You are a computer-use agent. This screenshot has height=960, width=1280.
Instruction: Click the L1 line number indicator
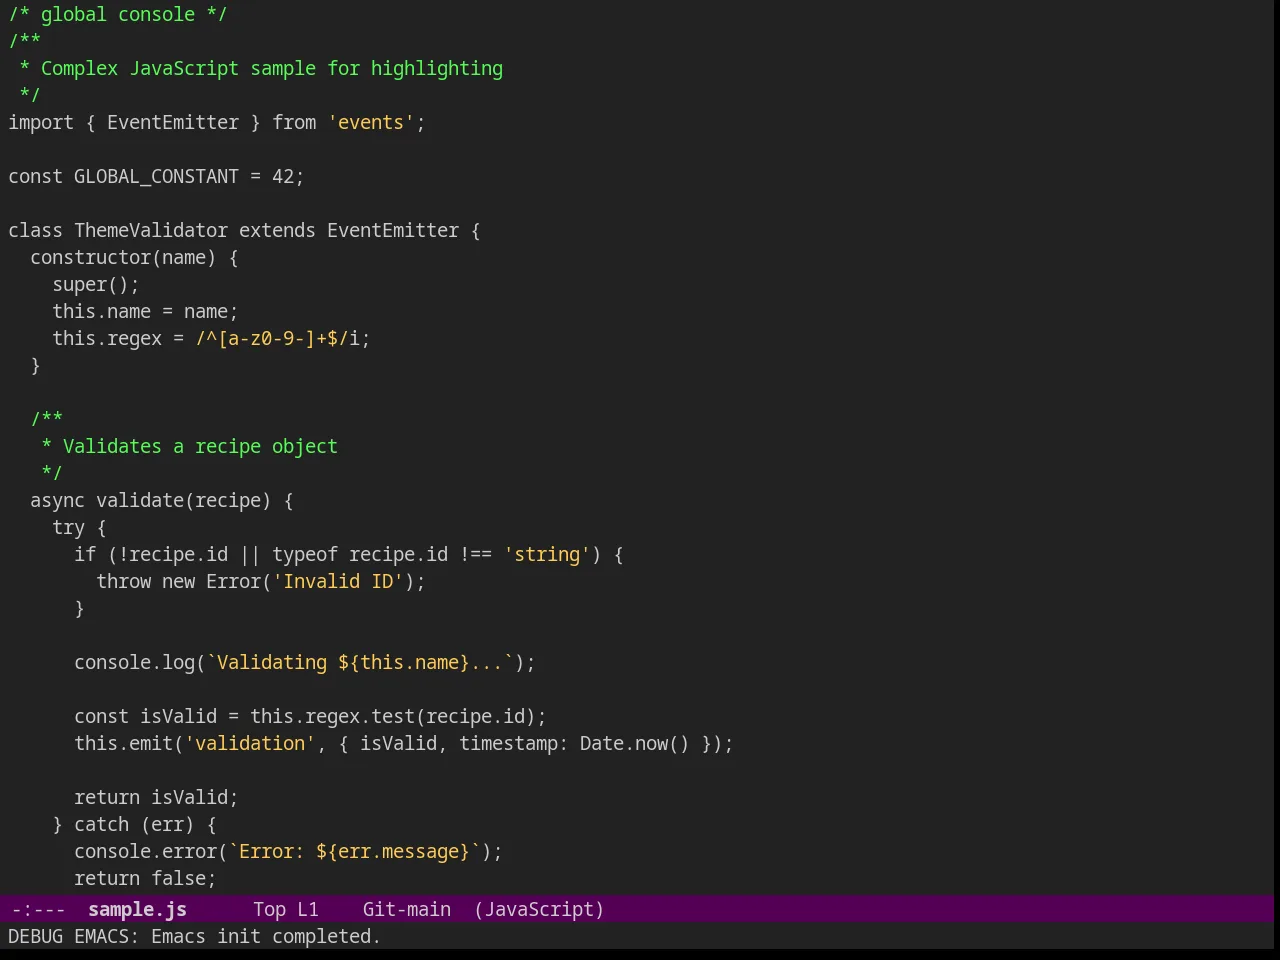(308, 909)
